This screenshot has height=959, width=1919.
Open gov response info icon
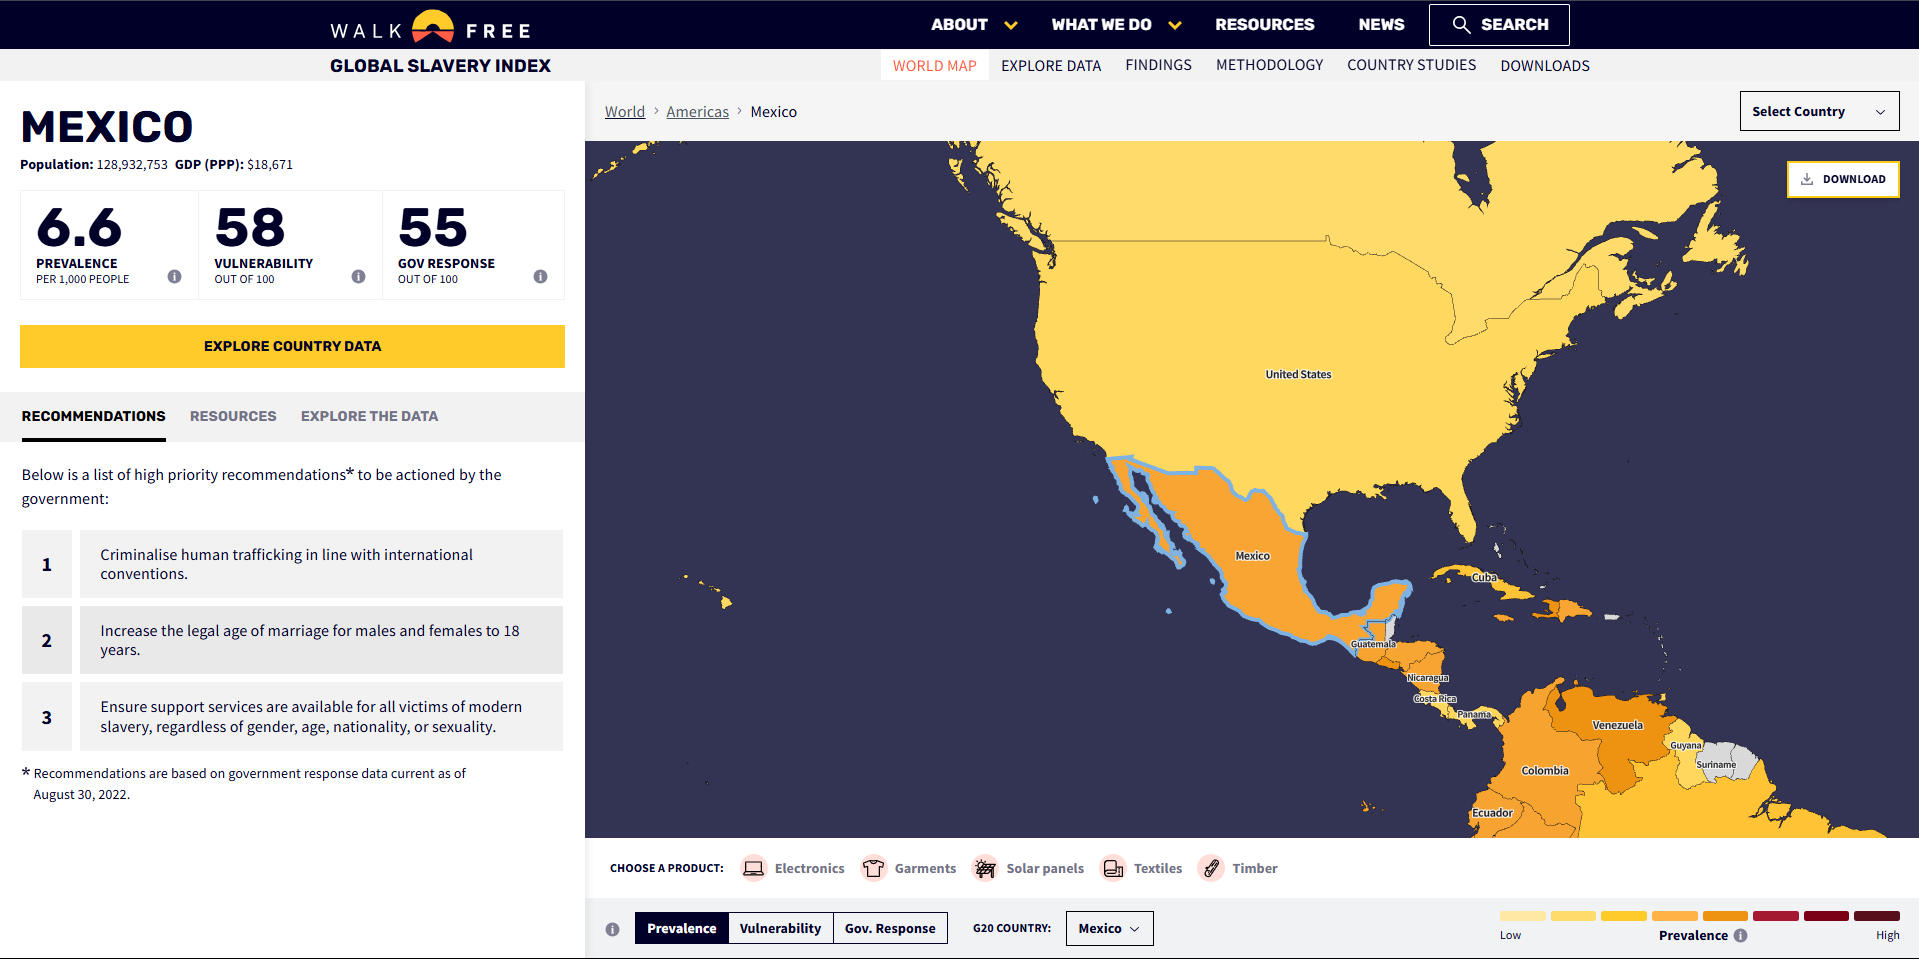(x=540, y=277)
